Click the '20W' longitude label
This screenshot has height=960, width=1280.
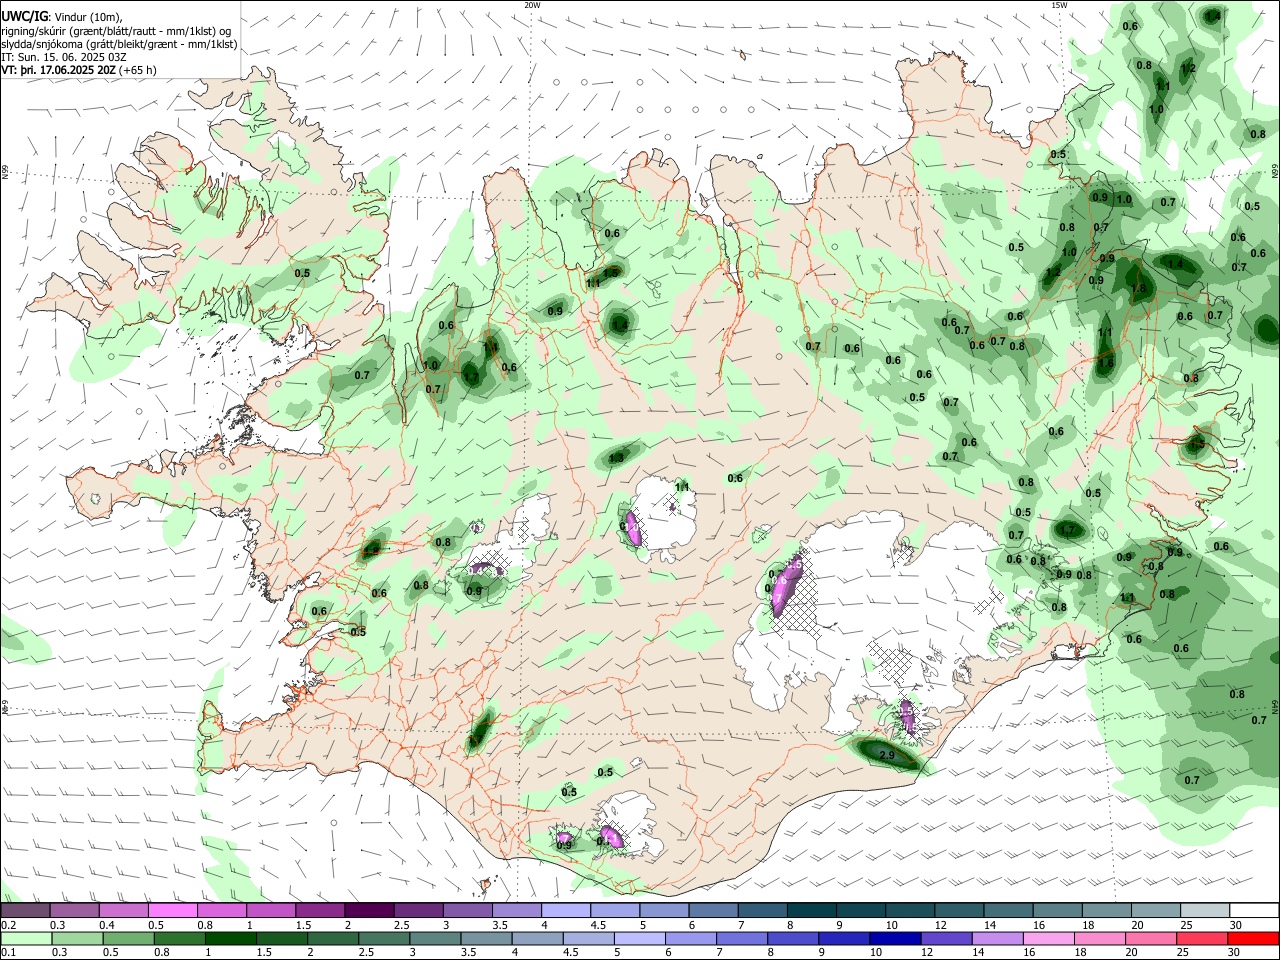point(532,5)
